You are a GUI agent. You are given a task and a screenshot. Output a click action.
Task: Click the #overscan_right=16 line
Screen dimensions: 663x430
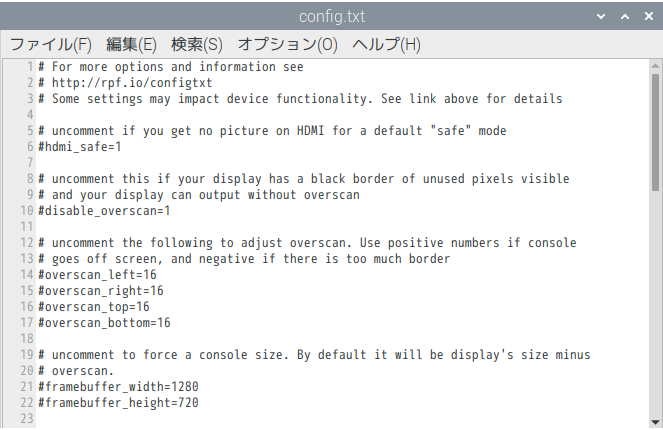point(100,291)
